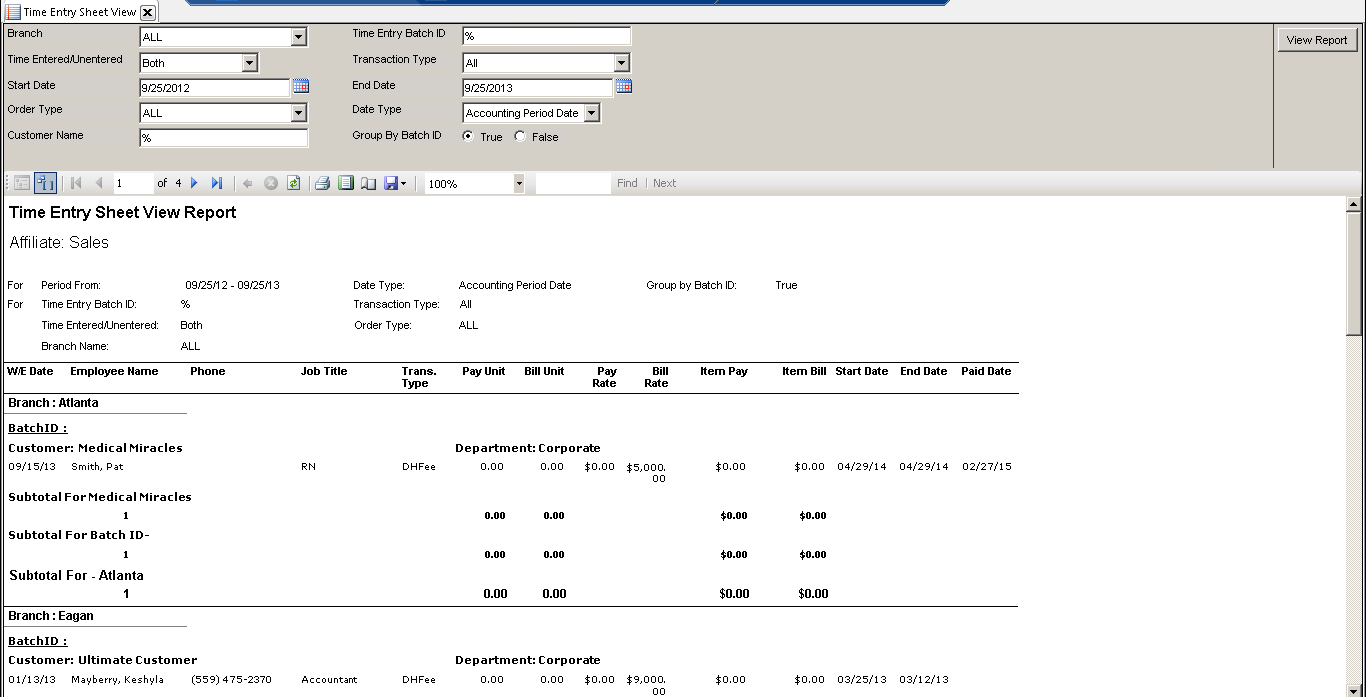Expand the Branch dropdown

click(x=298, y=37)
